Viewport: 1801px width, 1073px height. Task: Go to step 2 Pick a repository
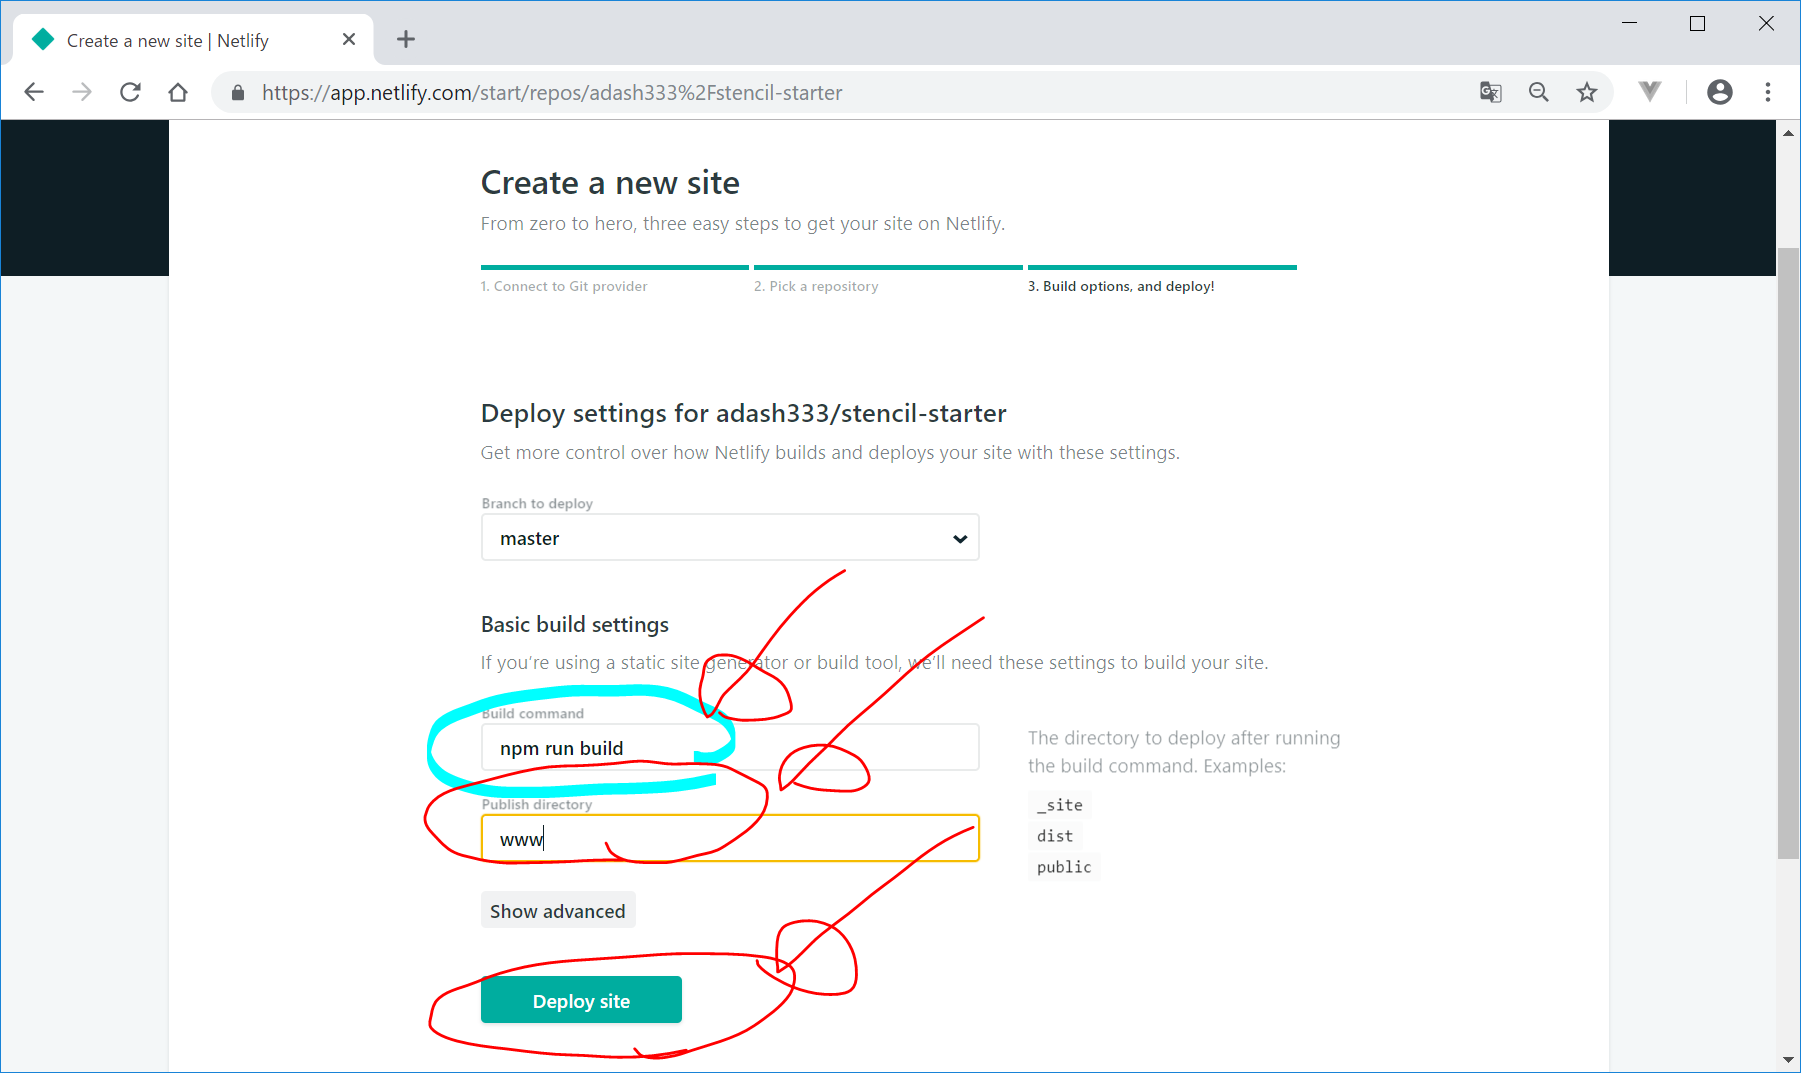[816, 286]
